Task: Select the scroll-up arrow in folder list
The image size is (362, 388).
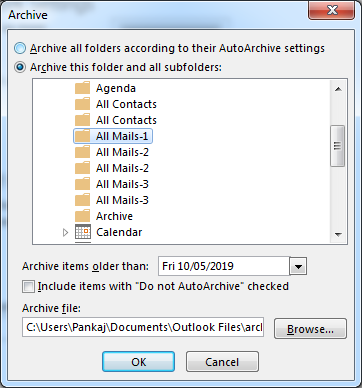Action: (x=338, y=89)
